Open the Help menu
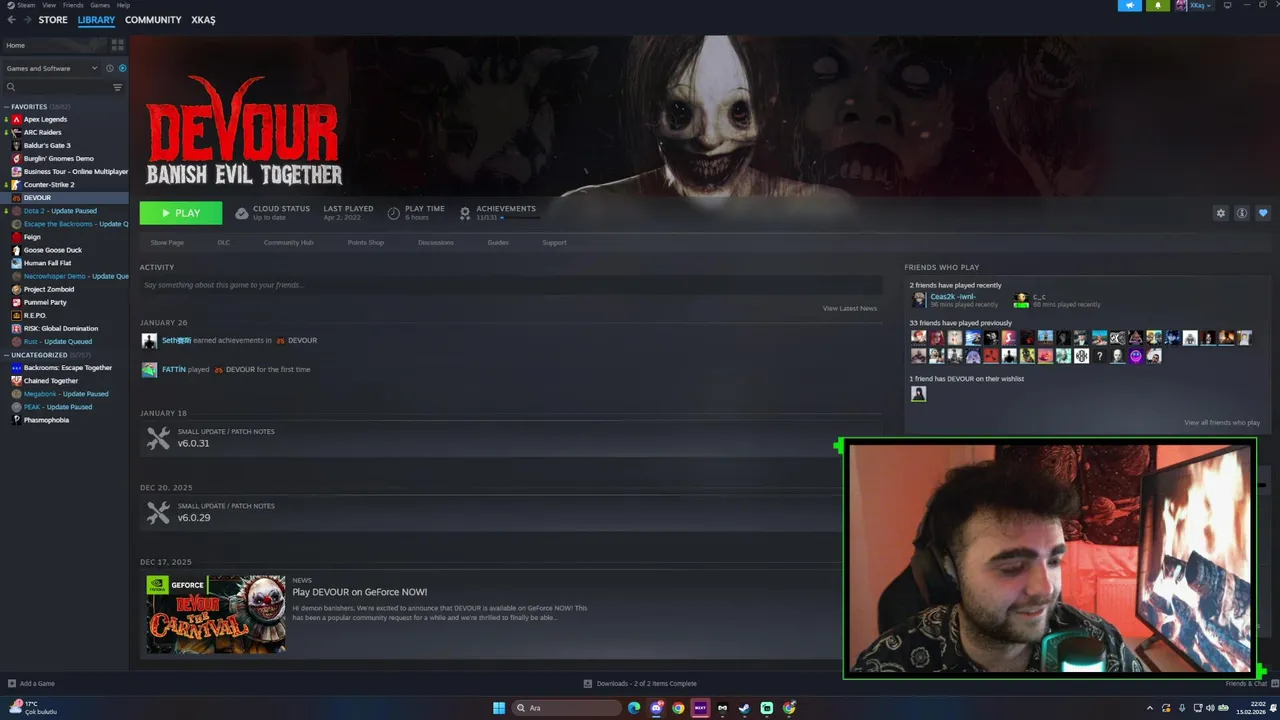This screenshot has width=1280, height=720. 123,5
